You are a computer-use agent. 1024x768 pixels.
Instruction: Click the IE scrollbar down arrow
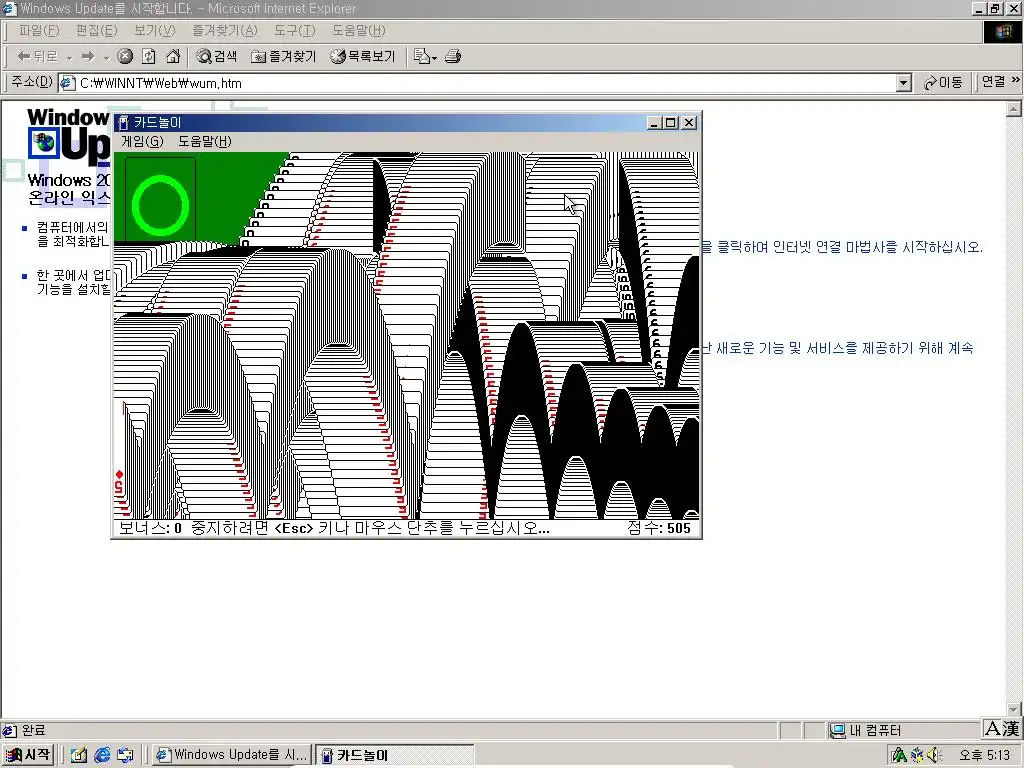(1014, 710)
